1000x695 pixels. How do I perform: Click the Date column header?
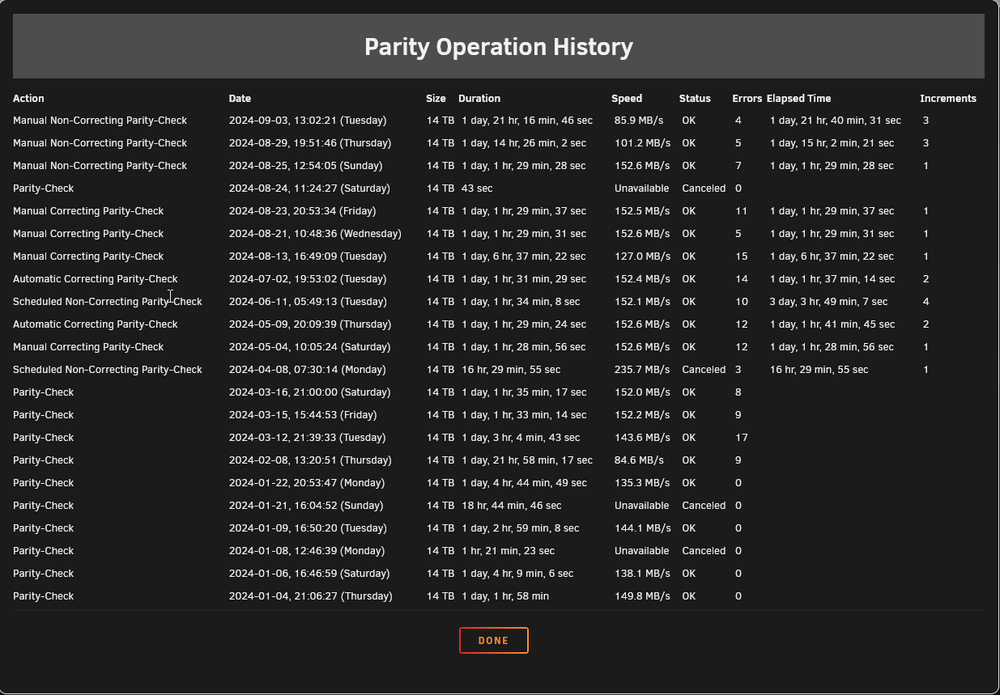tap(240, 98)
